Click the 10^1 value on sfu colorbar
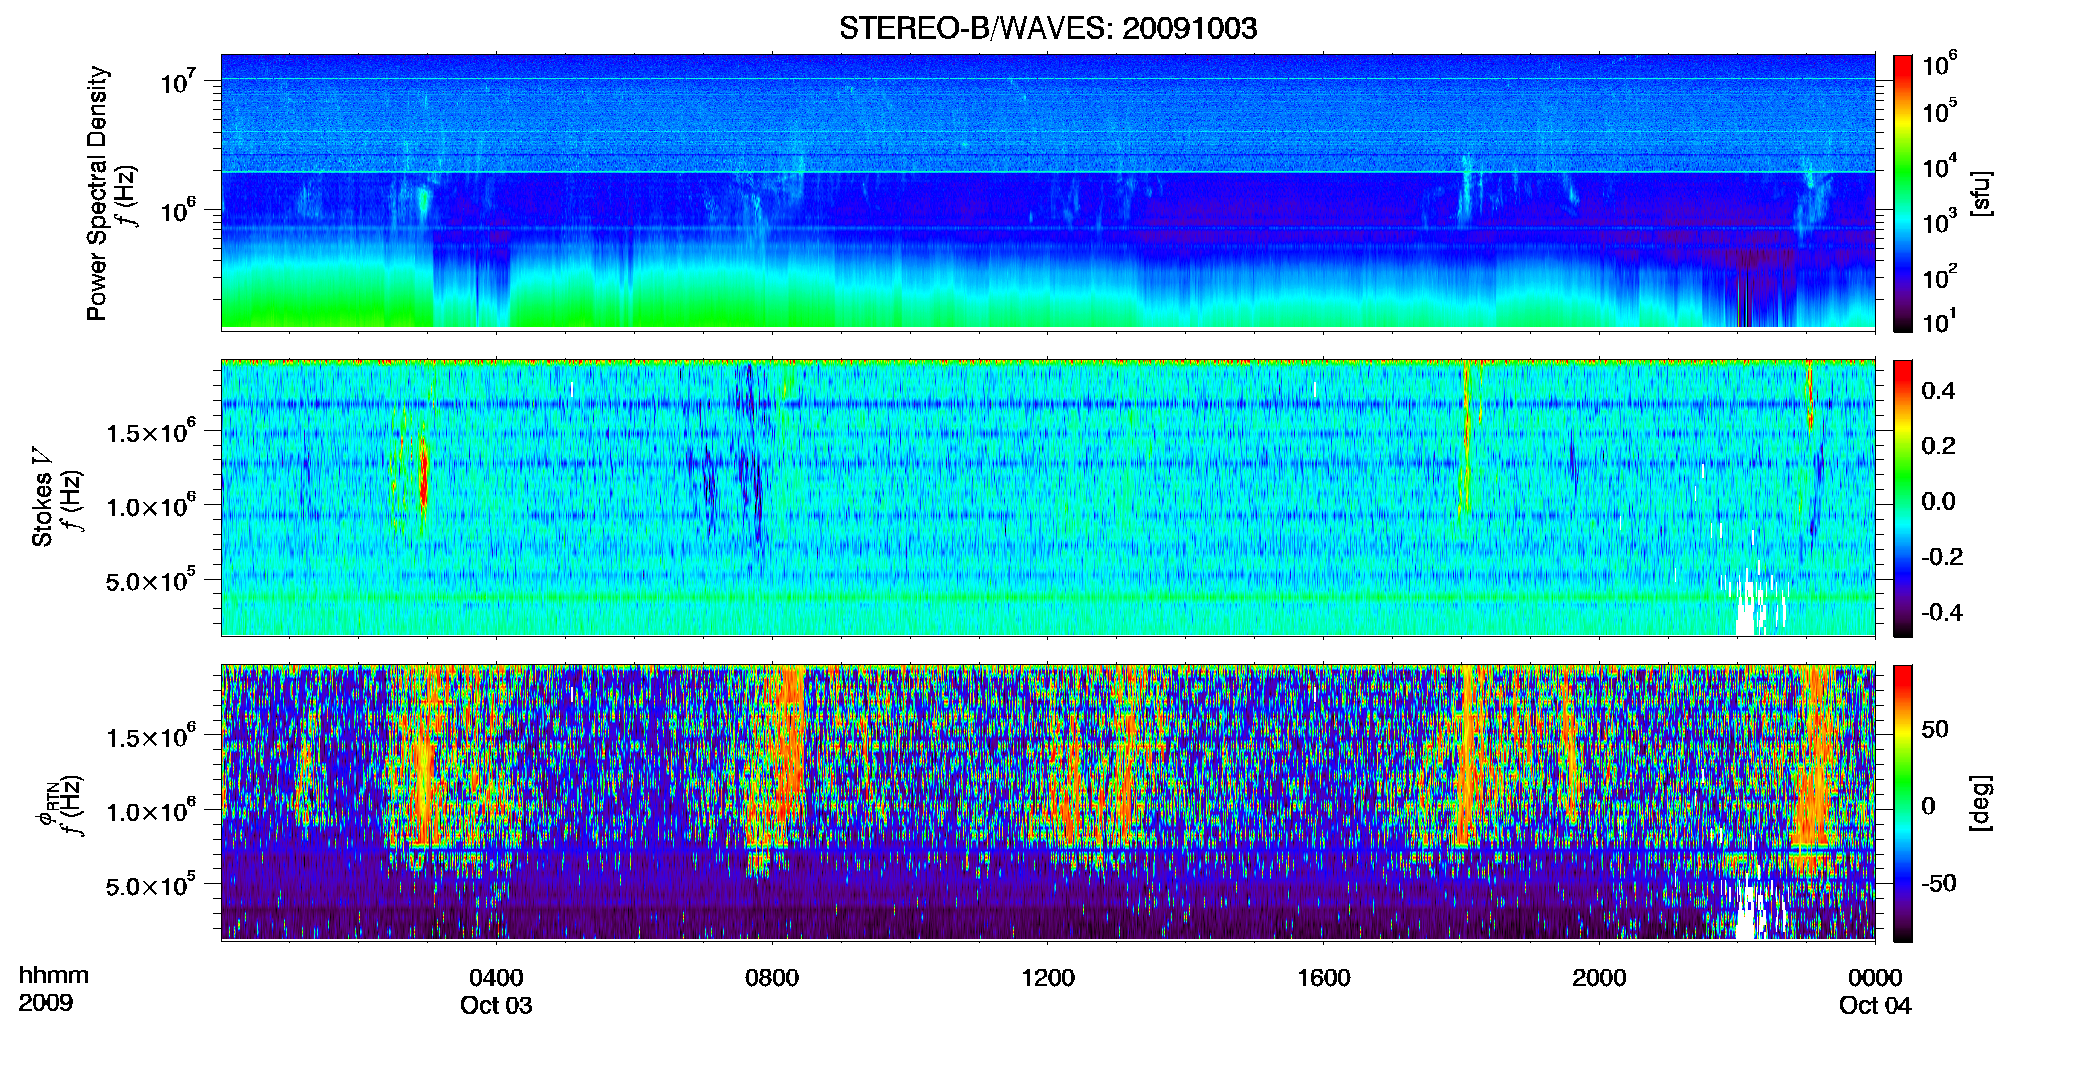The width and height of the screenshot is (2096, 1080). tap(1941, 321)
